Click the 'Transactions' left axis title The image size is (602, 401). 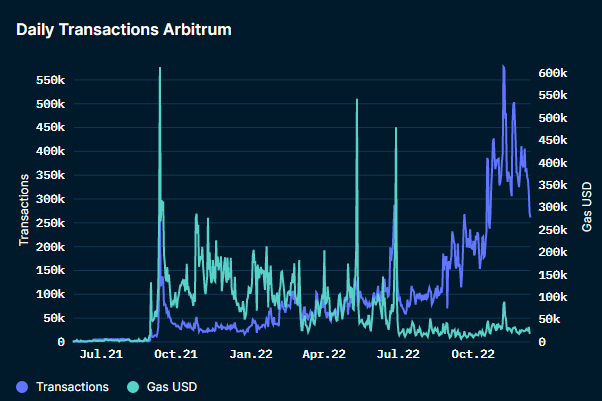[24, 210]
